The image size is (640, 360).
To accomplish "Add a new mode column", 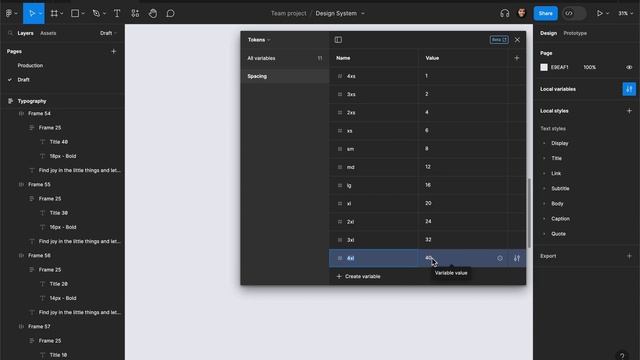I will (x=516, y=58).
